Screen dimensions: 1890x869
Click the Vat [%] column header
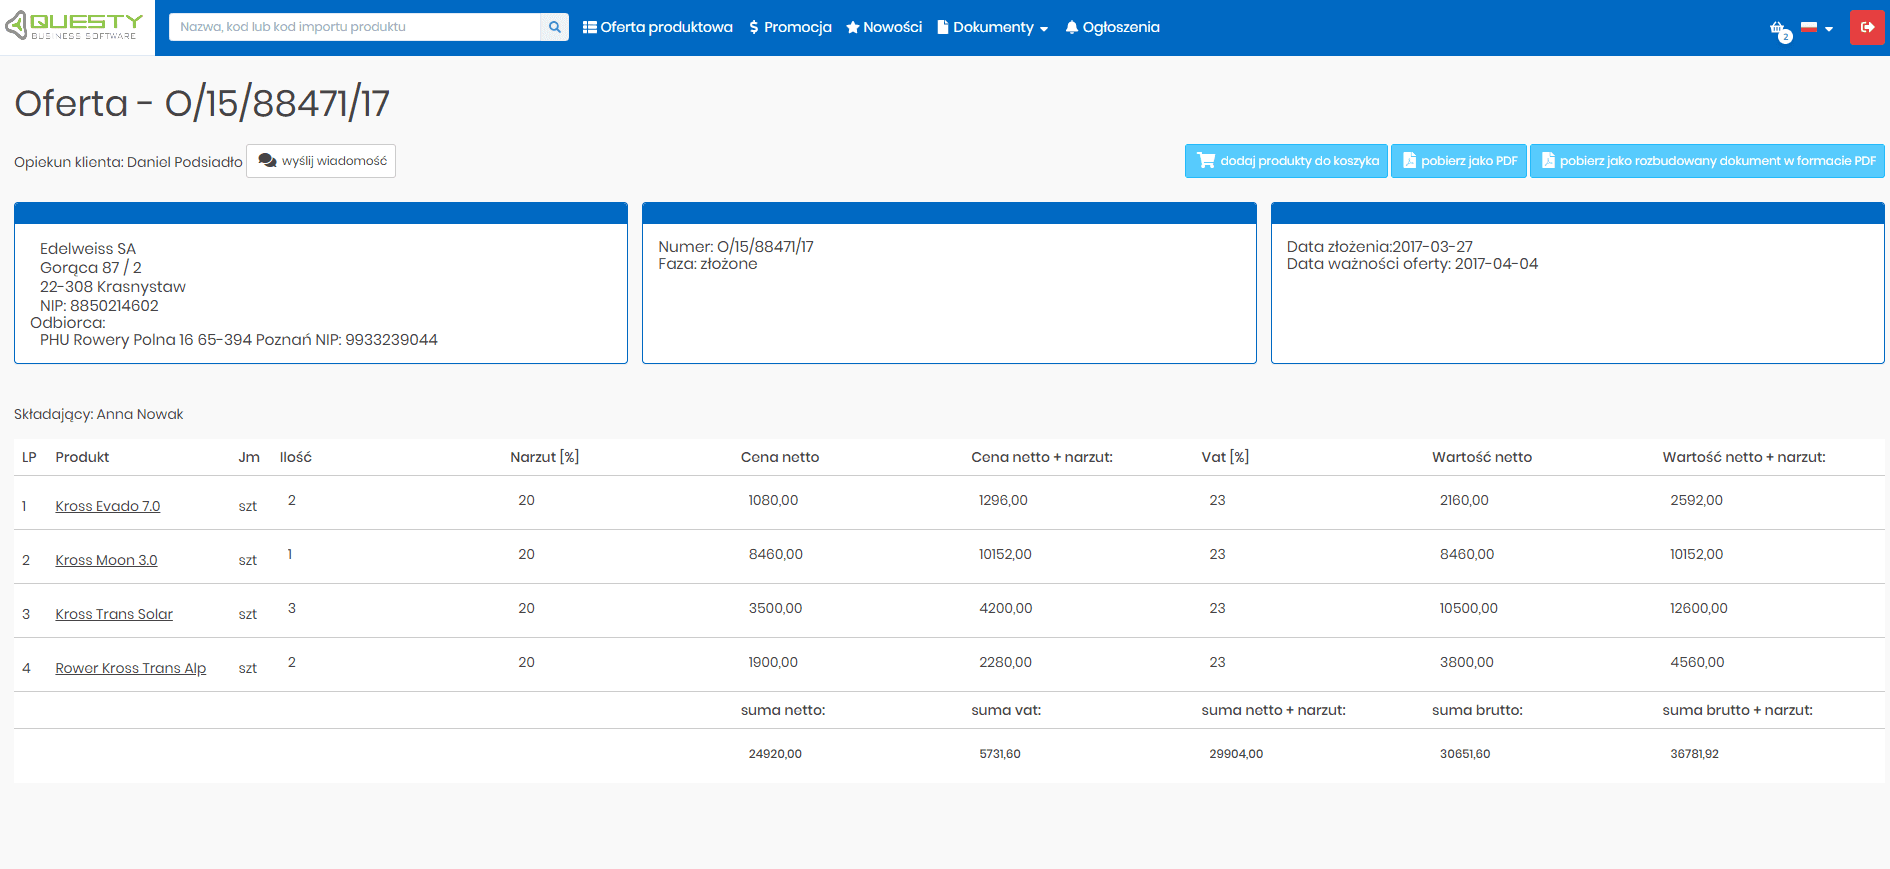(x=1225, y=457)
